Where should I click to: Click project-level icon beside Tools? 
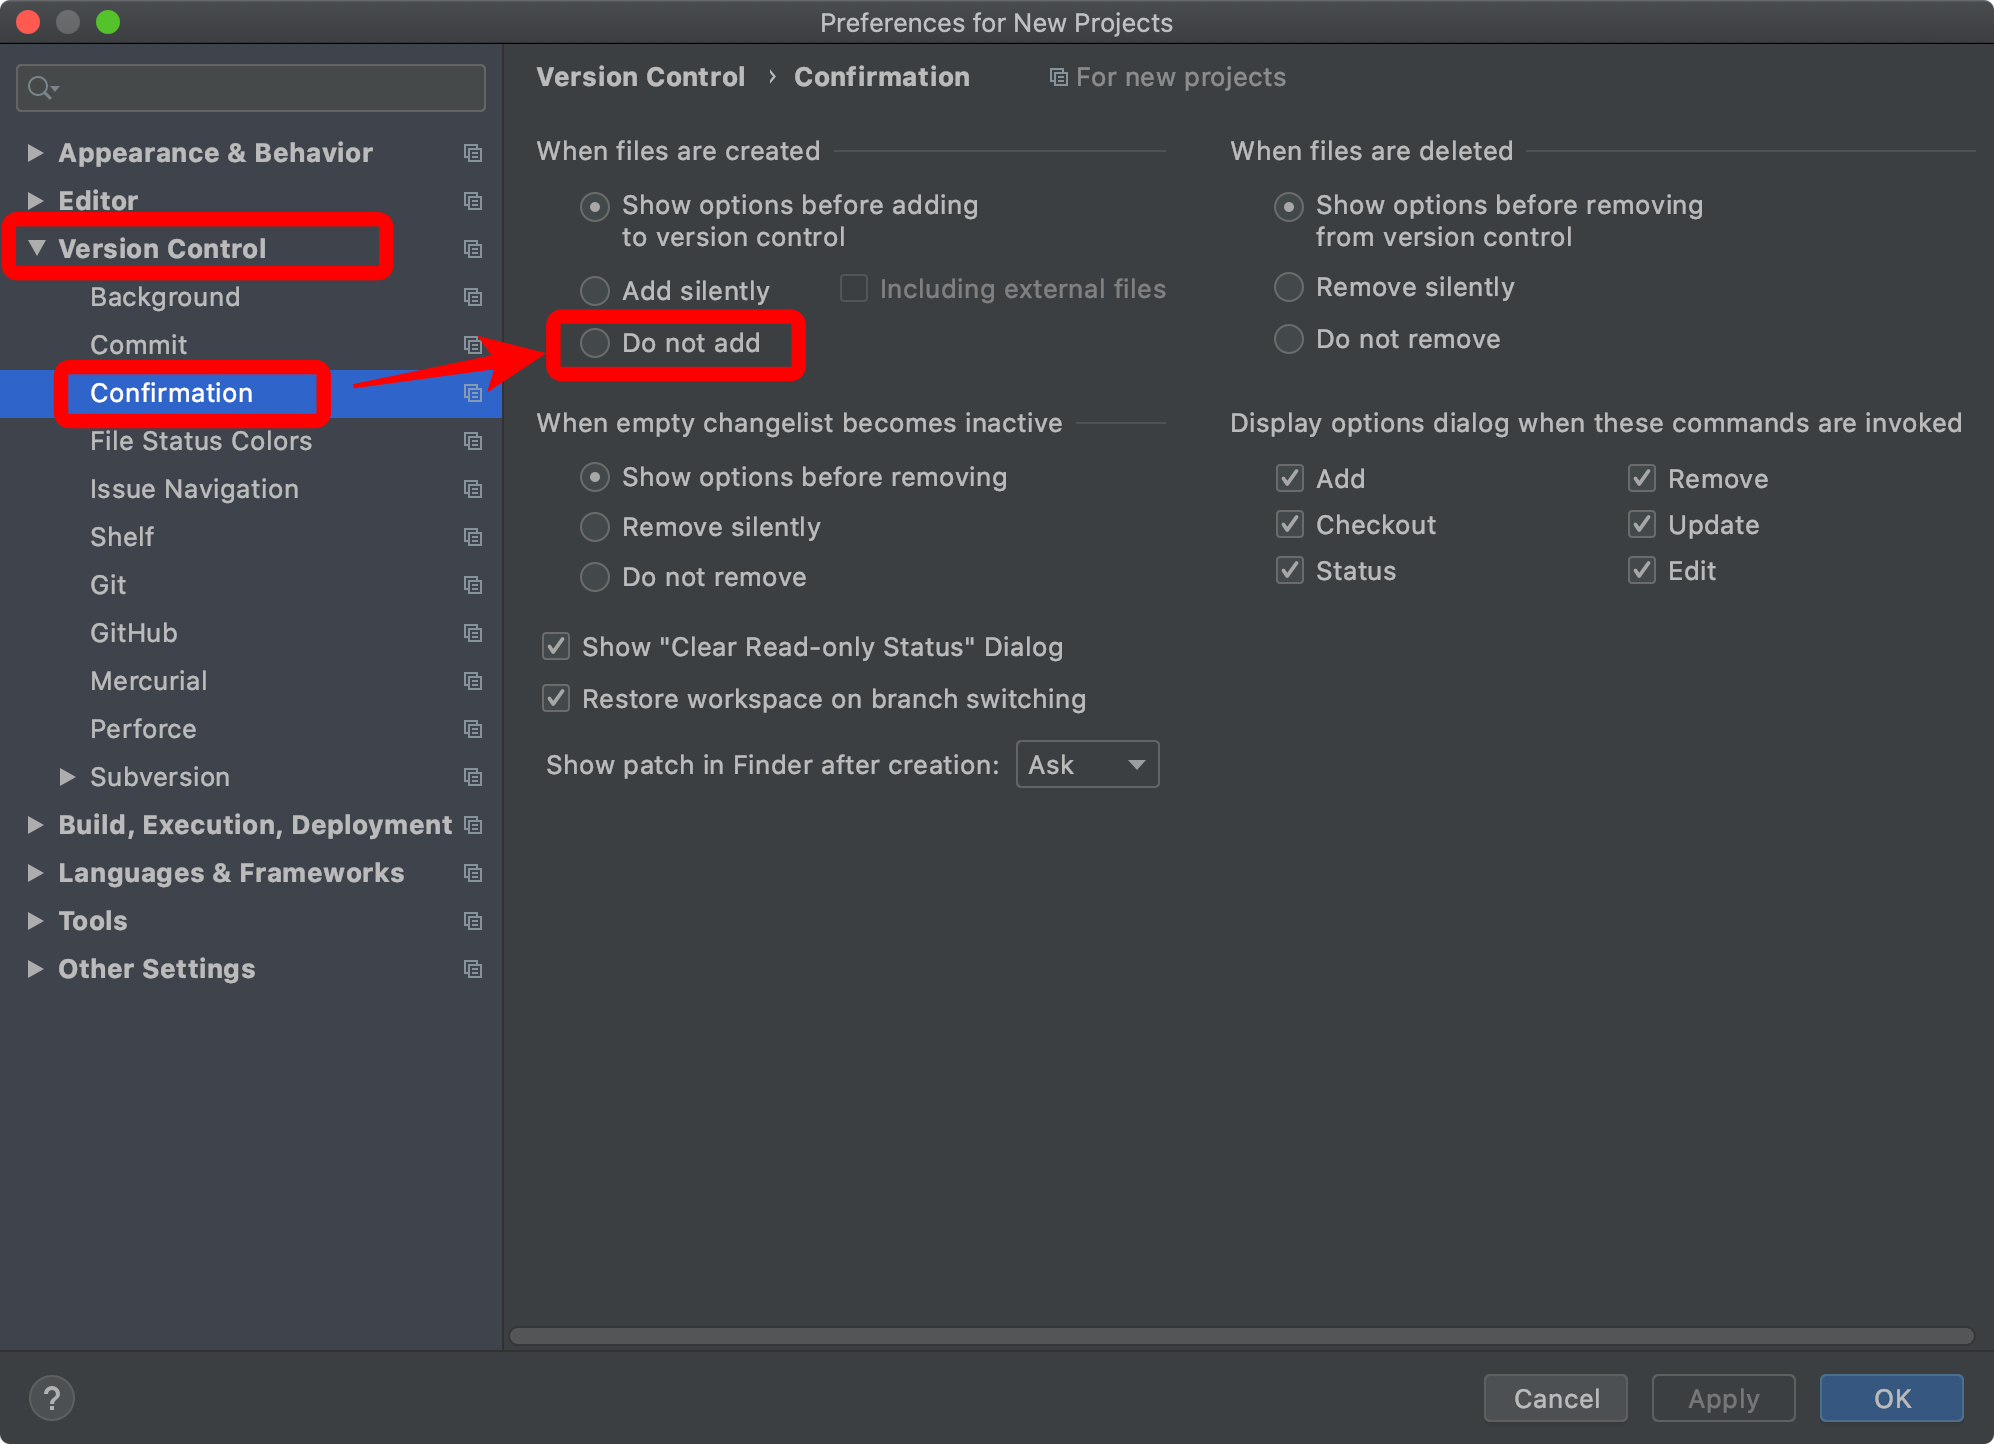(473, 921)
